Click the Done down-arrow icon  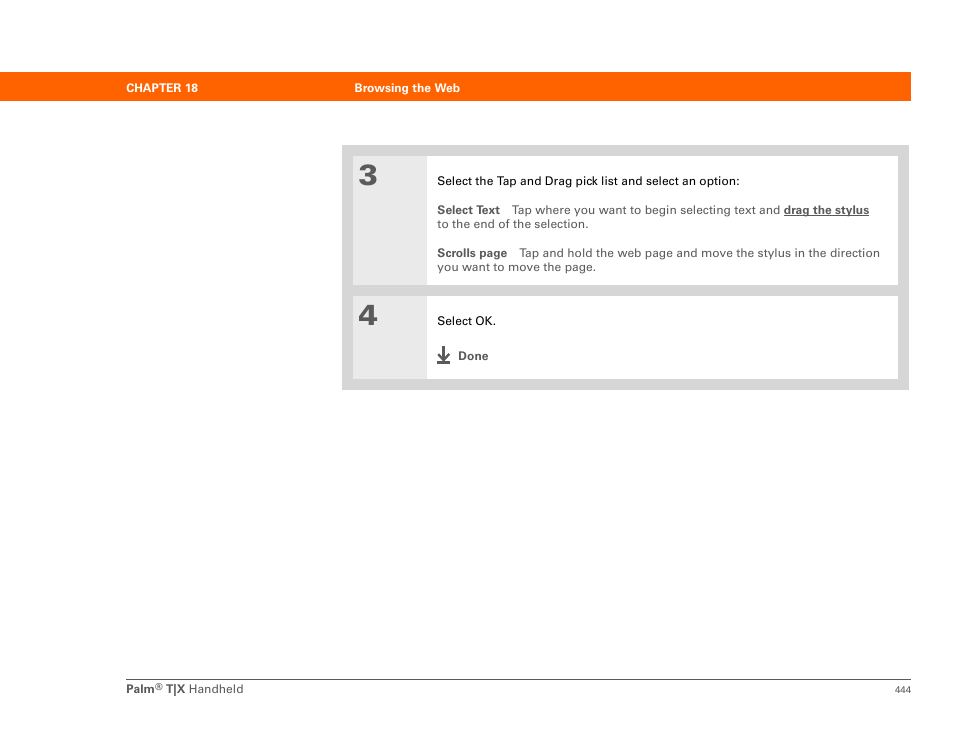pyautogui.click(x=444, y=355)
